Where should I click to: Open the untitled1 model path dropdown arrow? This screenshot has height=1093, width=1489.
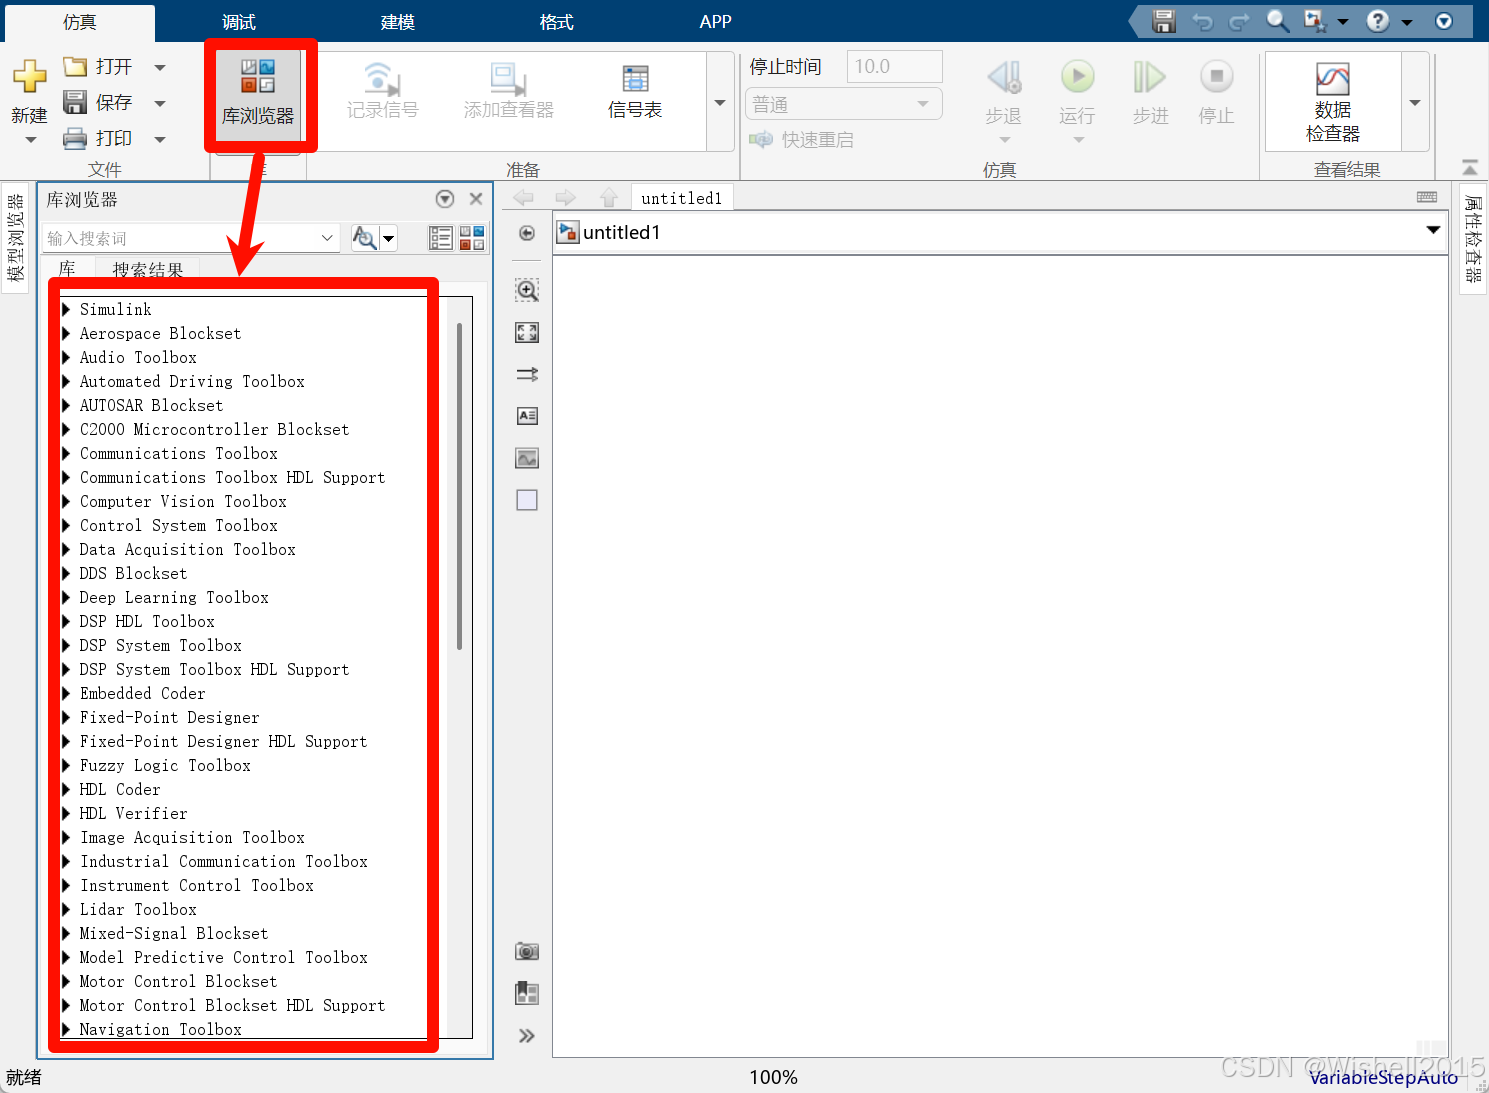point(1433,231)
